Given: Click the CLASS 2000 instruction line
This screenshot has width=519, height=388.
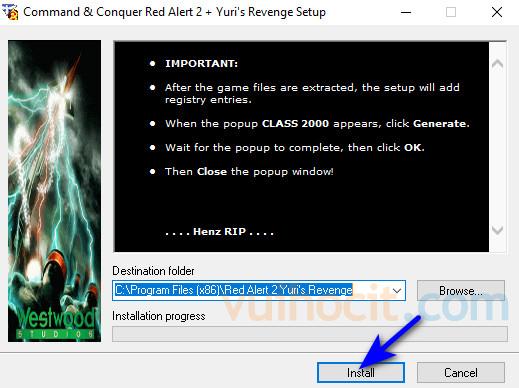Looking at the screenshot, I should pos(317,124).
